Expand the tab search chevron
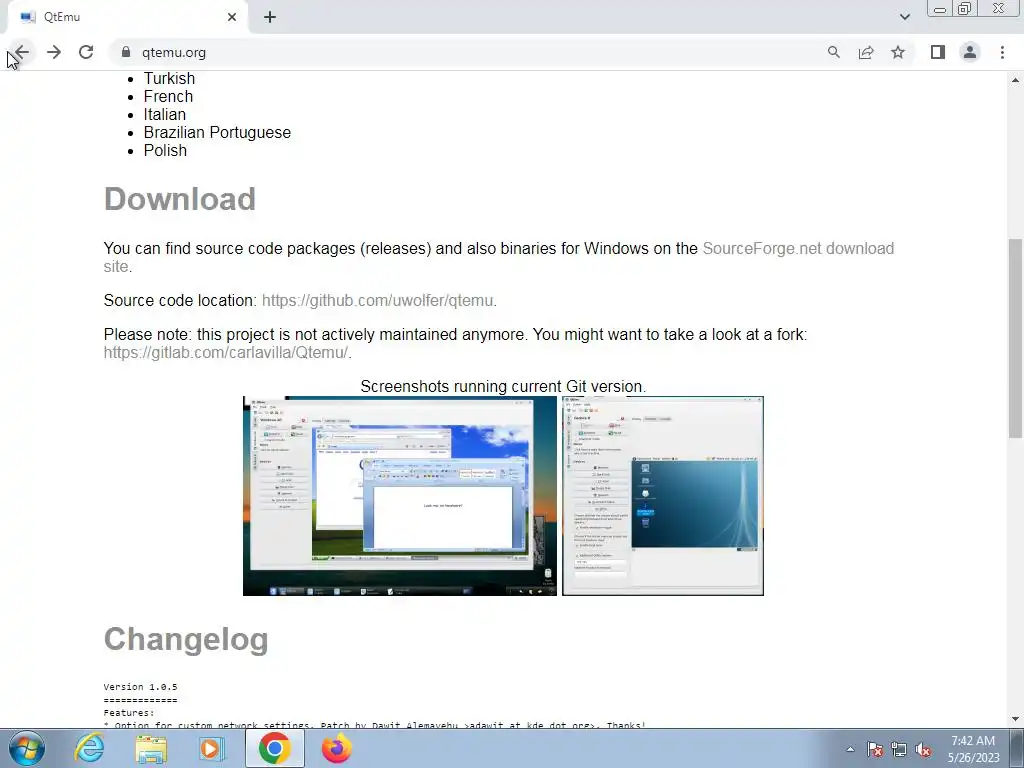1024x768 pixels. pos(904,17)
